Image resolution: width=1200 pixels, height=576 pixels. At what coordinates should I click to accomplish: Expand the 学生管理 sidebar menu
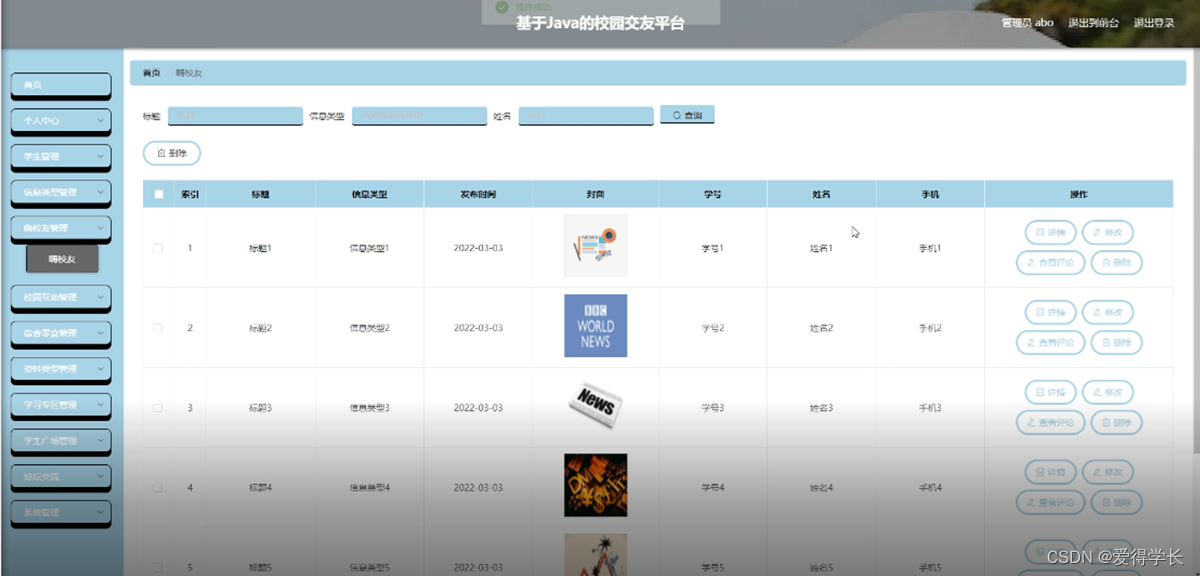(x=60, y=156)
